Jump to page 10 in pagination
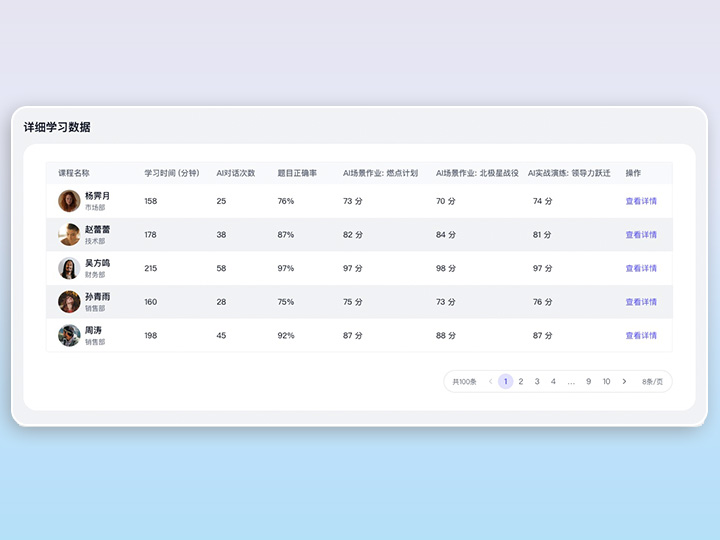720x540 pixels. point(606,381)
